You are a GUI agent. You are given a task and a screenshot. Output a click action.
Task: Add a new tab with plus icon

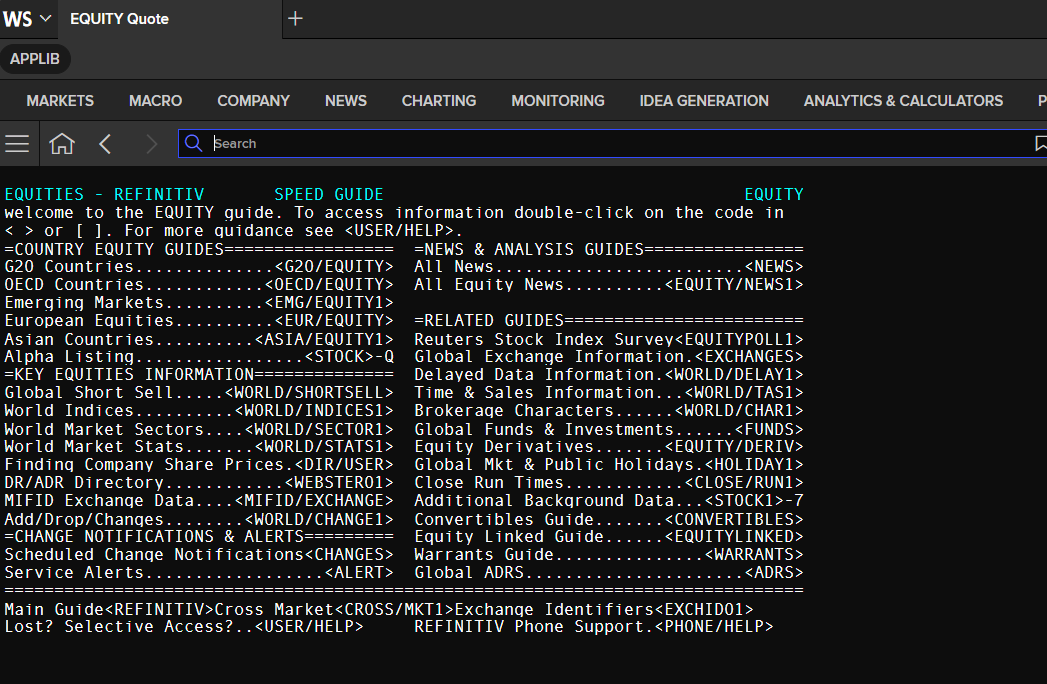295,19
